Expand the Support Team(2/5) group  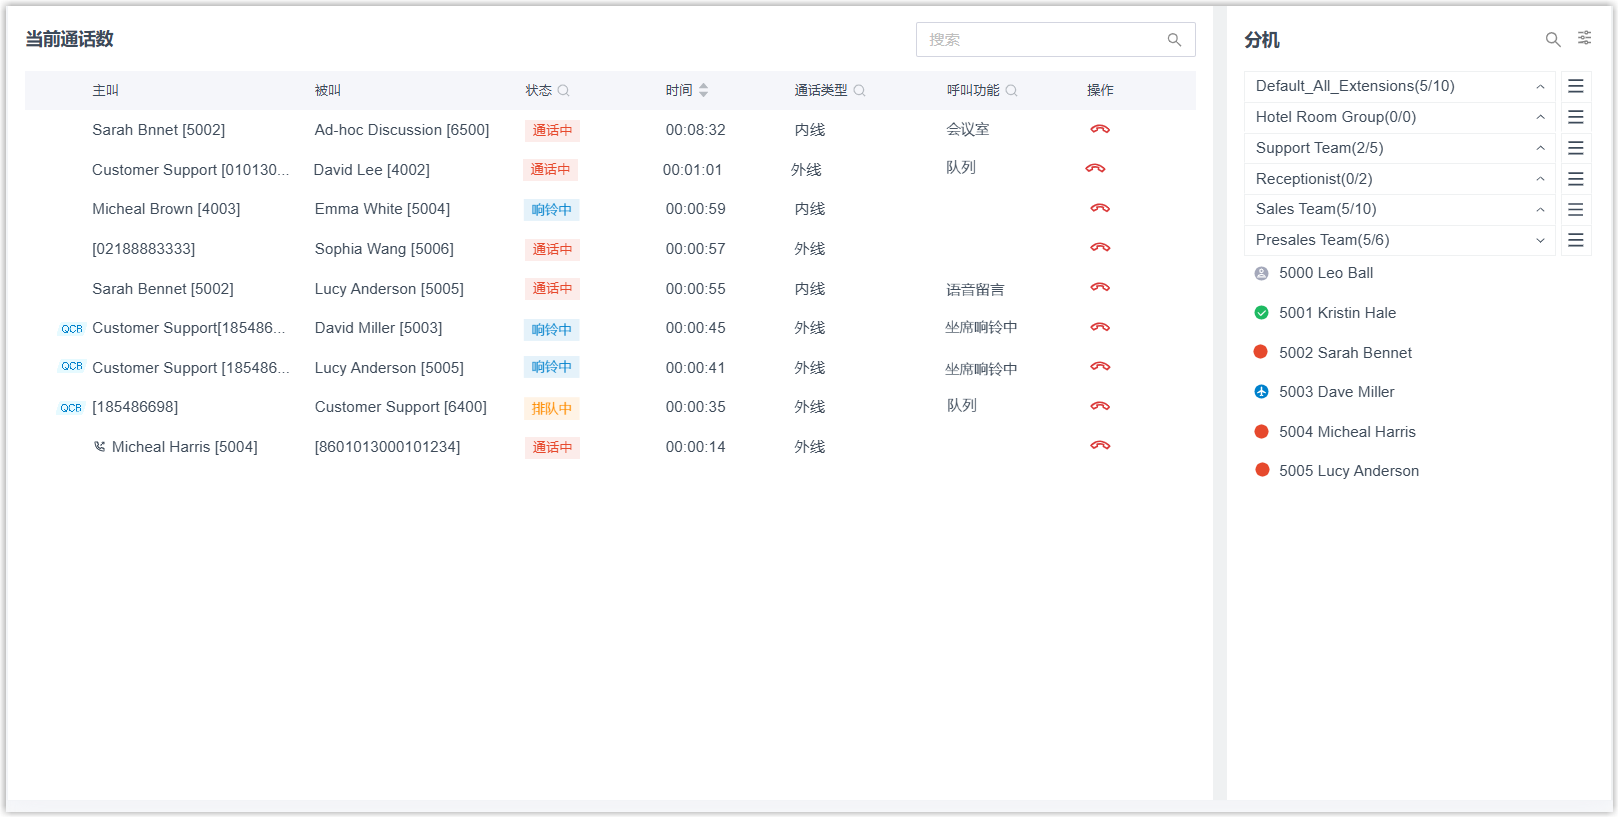[1540, 149]
